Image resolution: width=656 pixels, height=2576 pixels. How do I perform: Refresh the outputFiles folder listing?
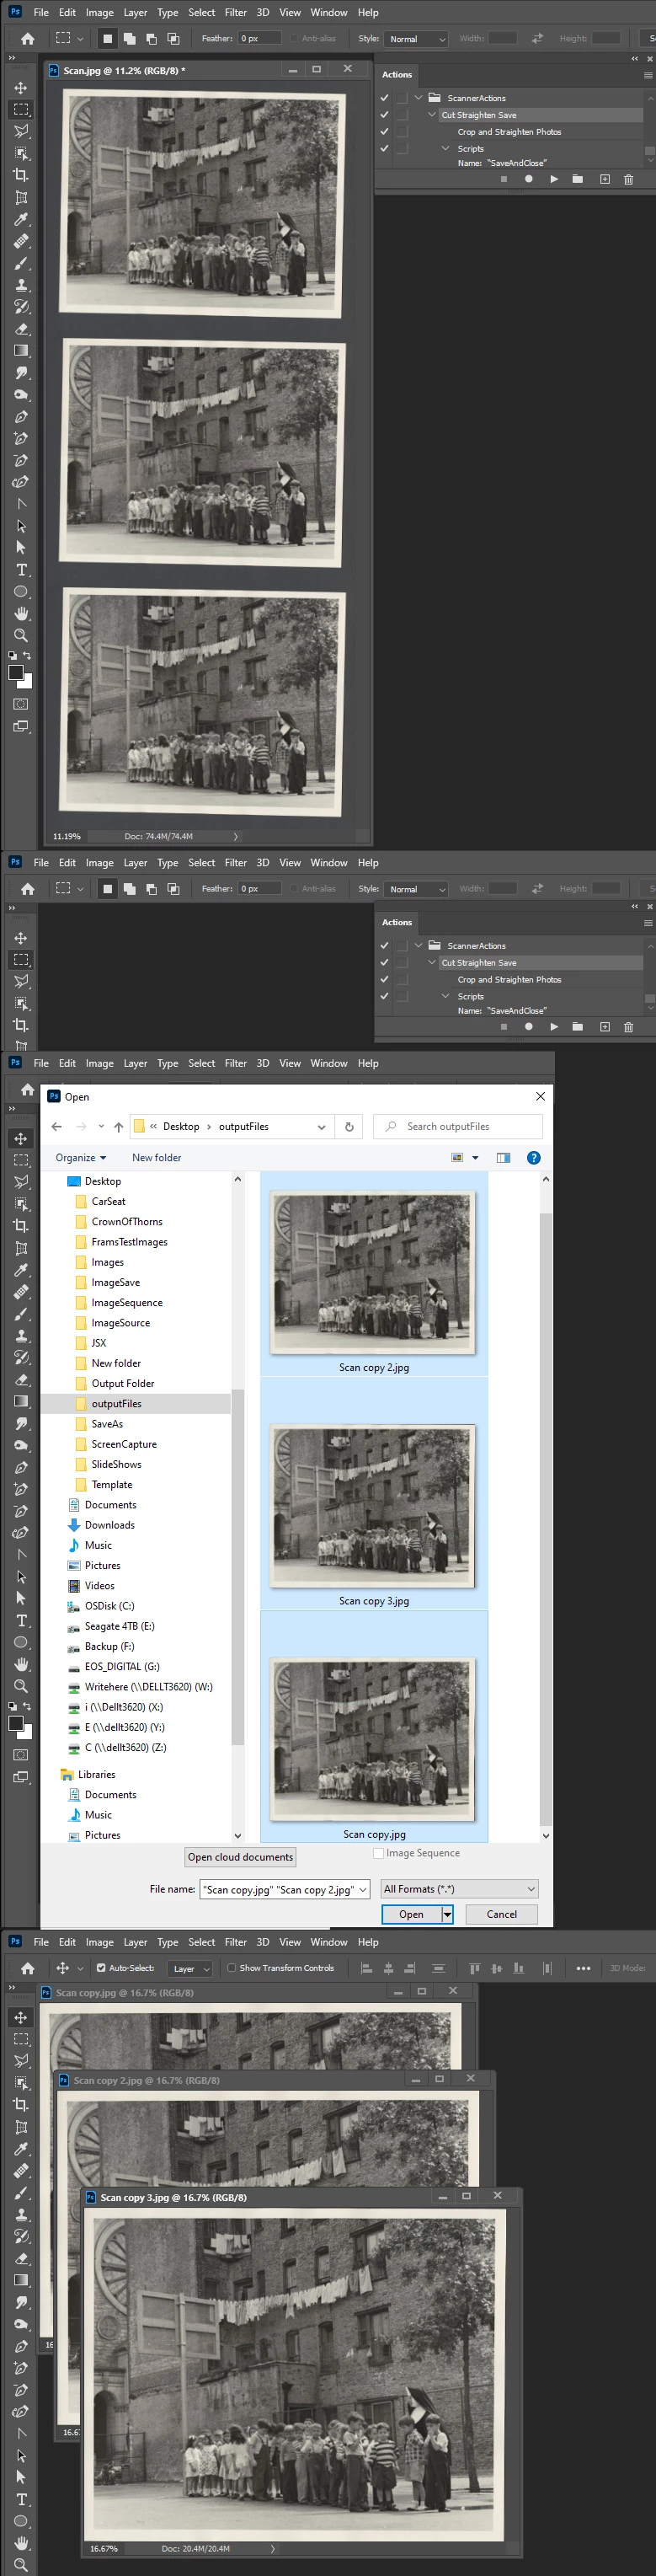[x=349, y=1126]
